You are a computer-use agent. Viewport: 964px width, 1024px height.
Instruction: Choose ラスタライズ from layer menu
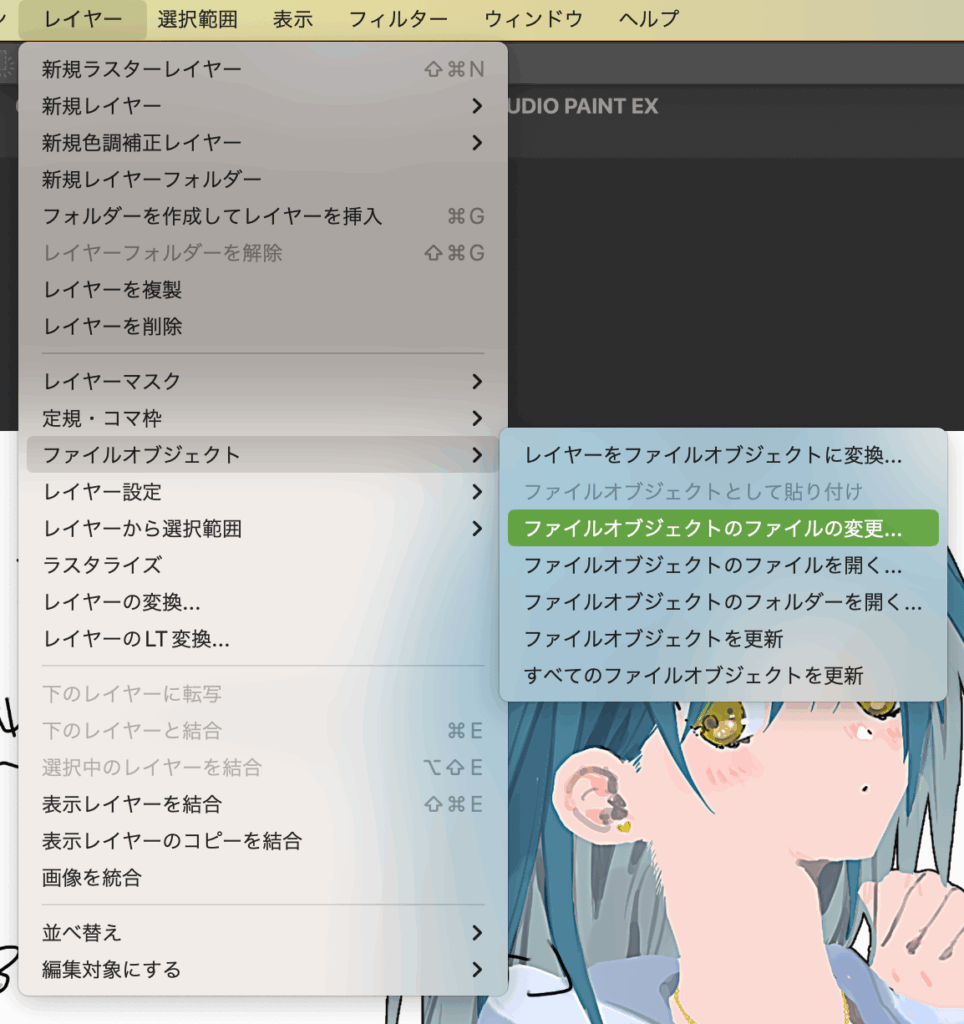click(x=263, y=565)
